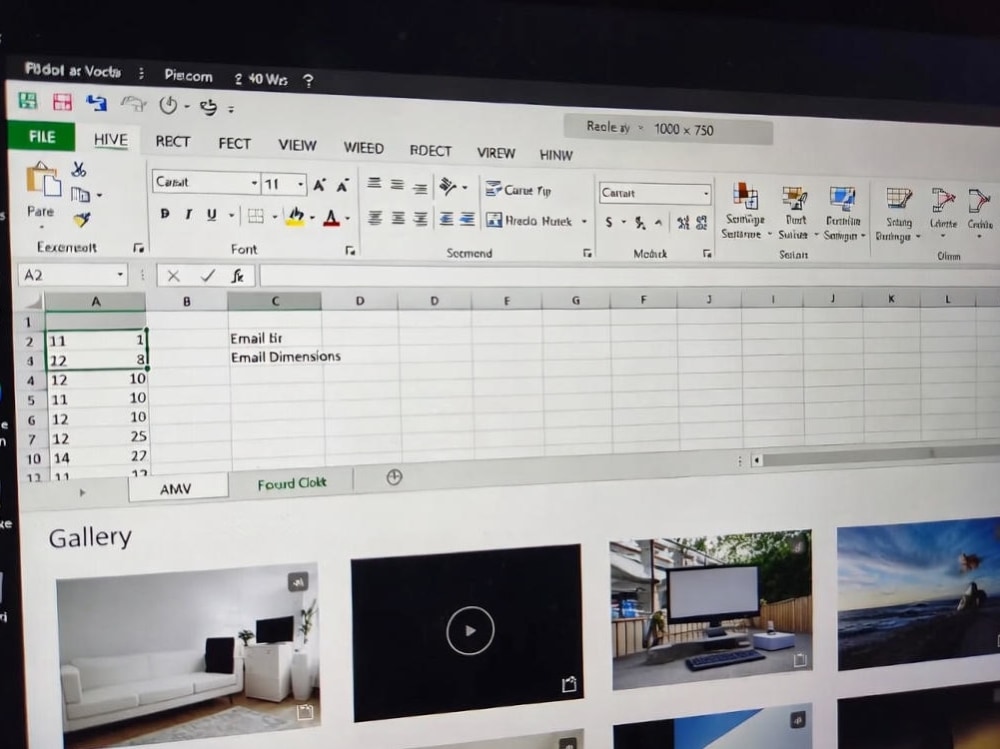Image resolution: width=1000 pixels, height=749 pixels.
Task: Switch to the VIREW ribbon tab
Action: 496,153
